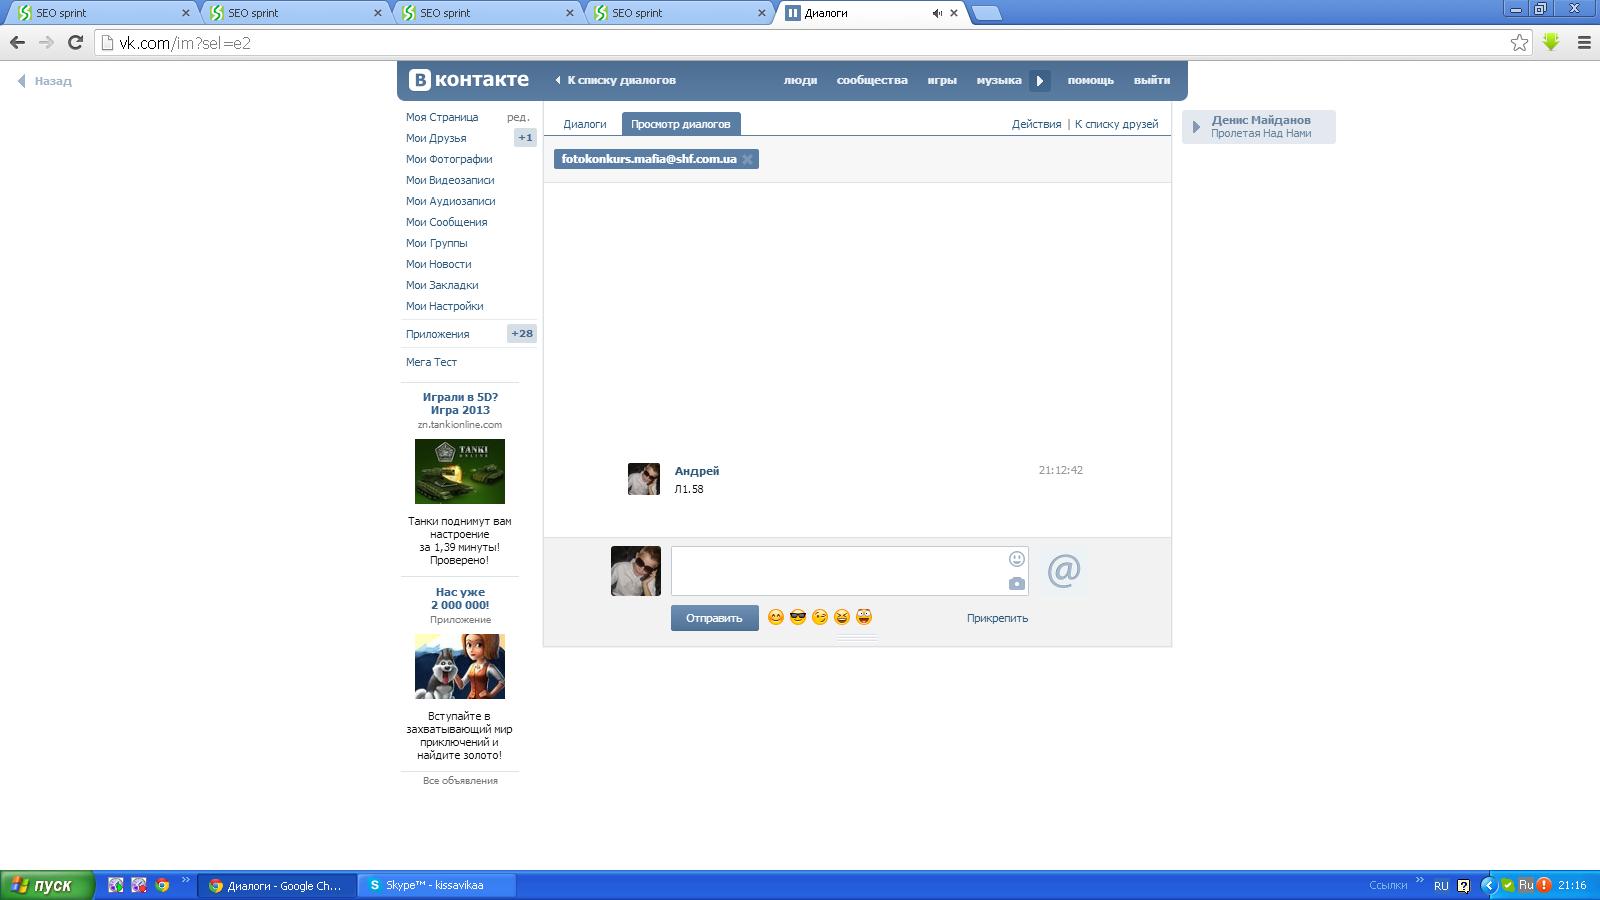Insert the wide-eyed open-mouth emoji
Viewport: 1600px width, 900px height.
(x=864, y=617)
